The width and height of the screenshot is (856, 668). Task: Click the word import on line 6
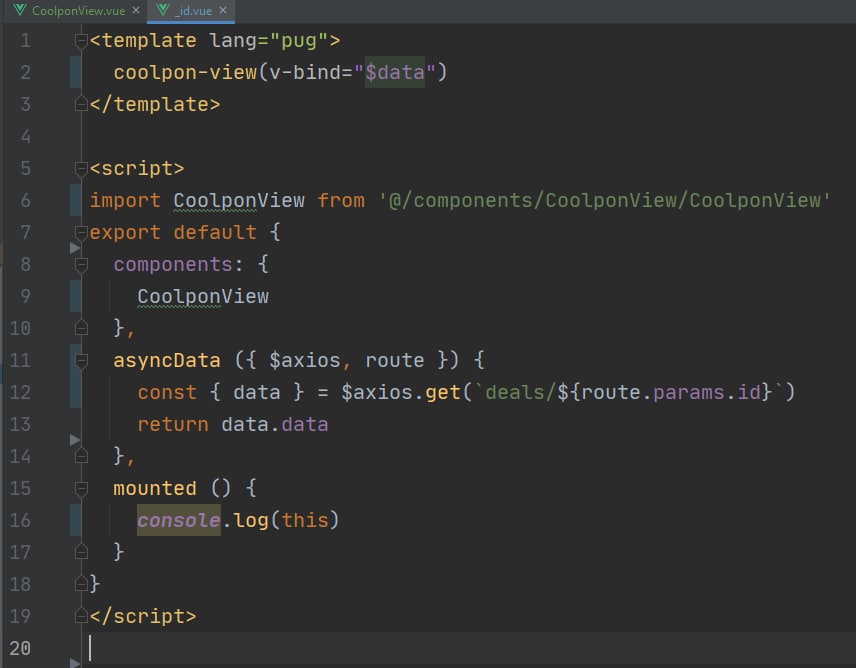point(125,200)
